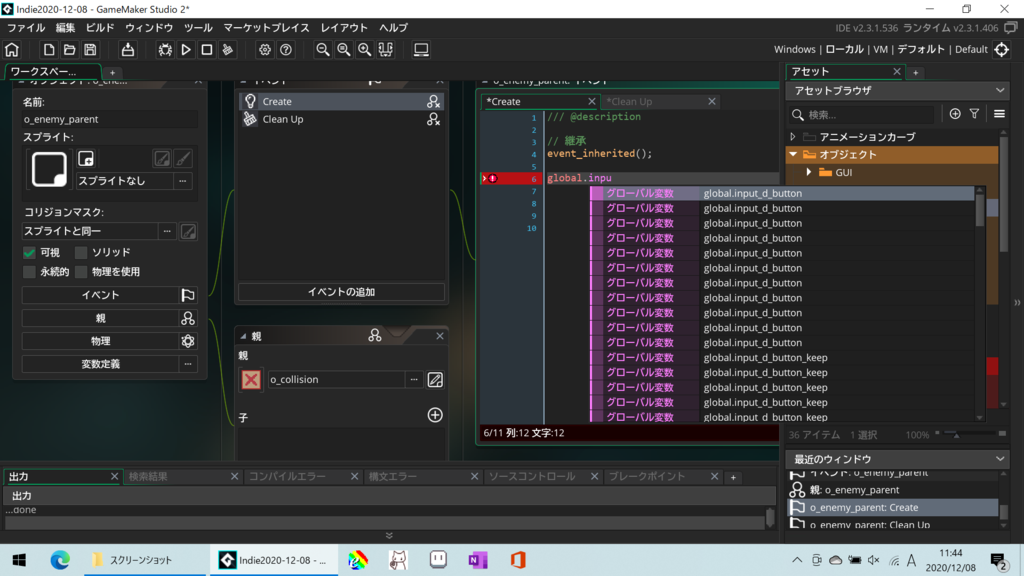This screenshot has width=1024, height=576.
Task: Open Game Options gear in the toolbar
Action: tap(265, 49)
